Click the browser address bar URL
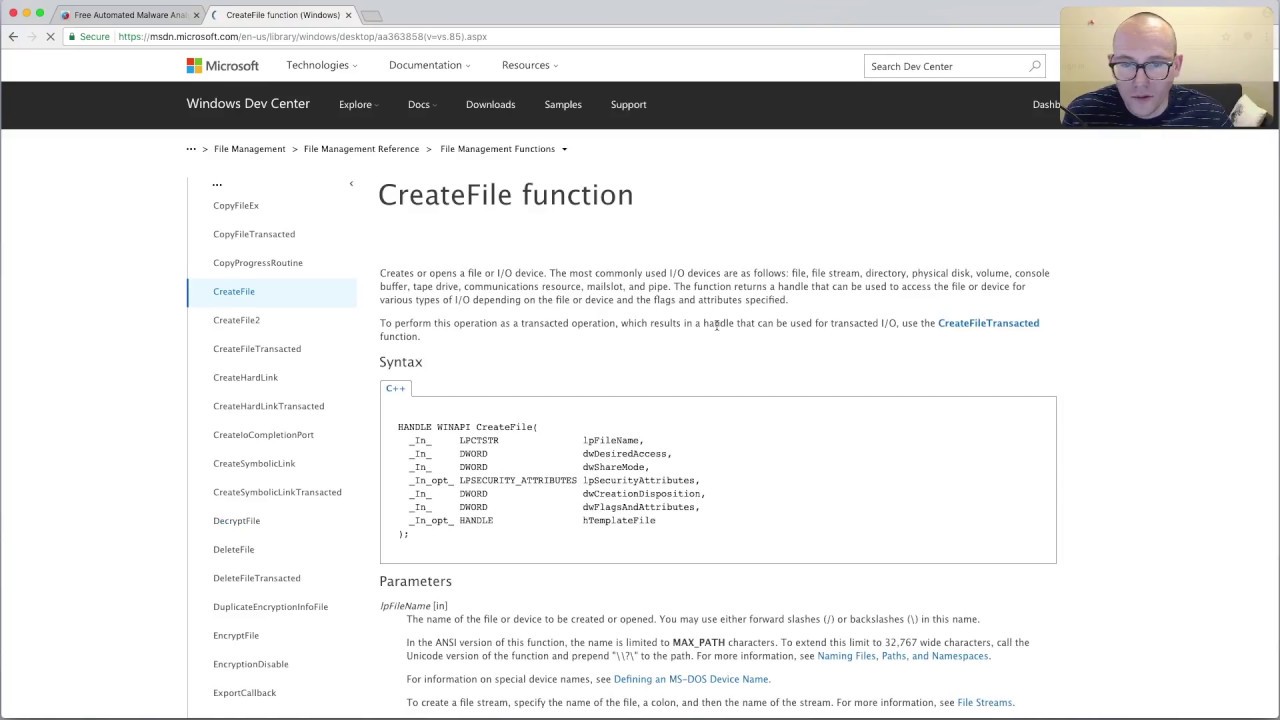The image size is (1280, 720). 302,37
